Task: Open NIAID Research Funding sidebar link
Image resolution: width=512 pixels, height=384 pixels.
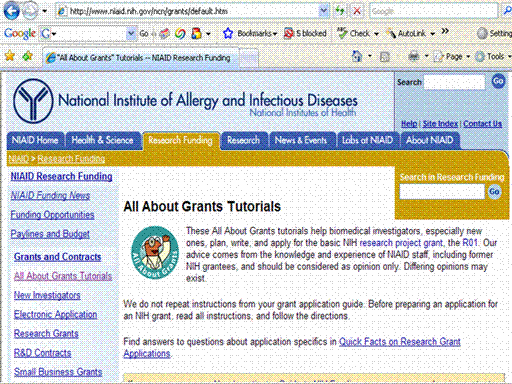Action: [x=61, y=176]
